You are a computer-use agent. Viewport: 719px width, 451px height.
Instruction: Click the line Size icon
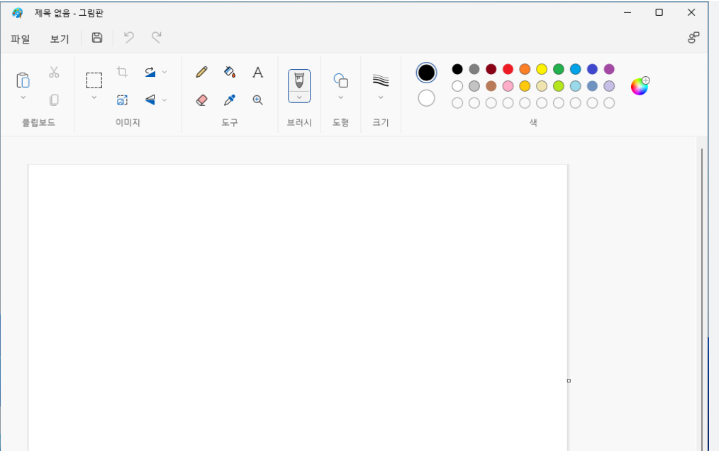(381, 80)
